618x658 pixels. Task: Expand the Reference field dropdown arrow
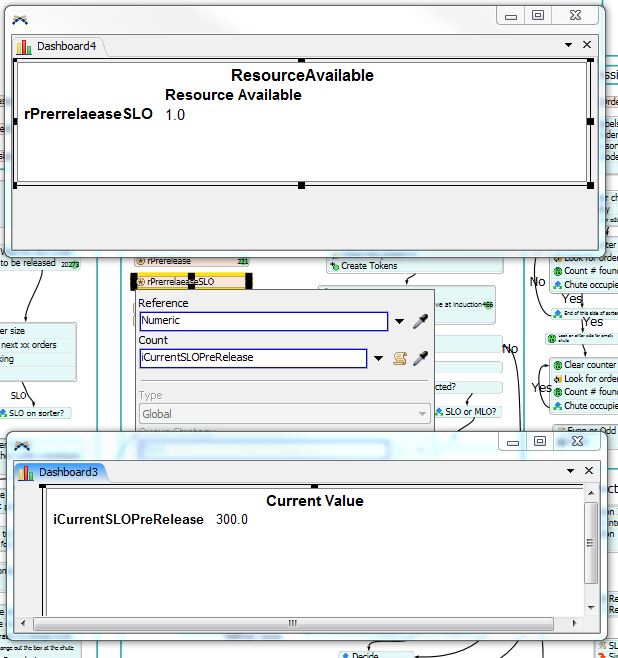pyautogui.click(x=399, y=322)
